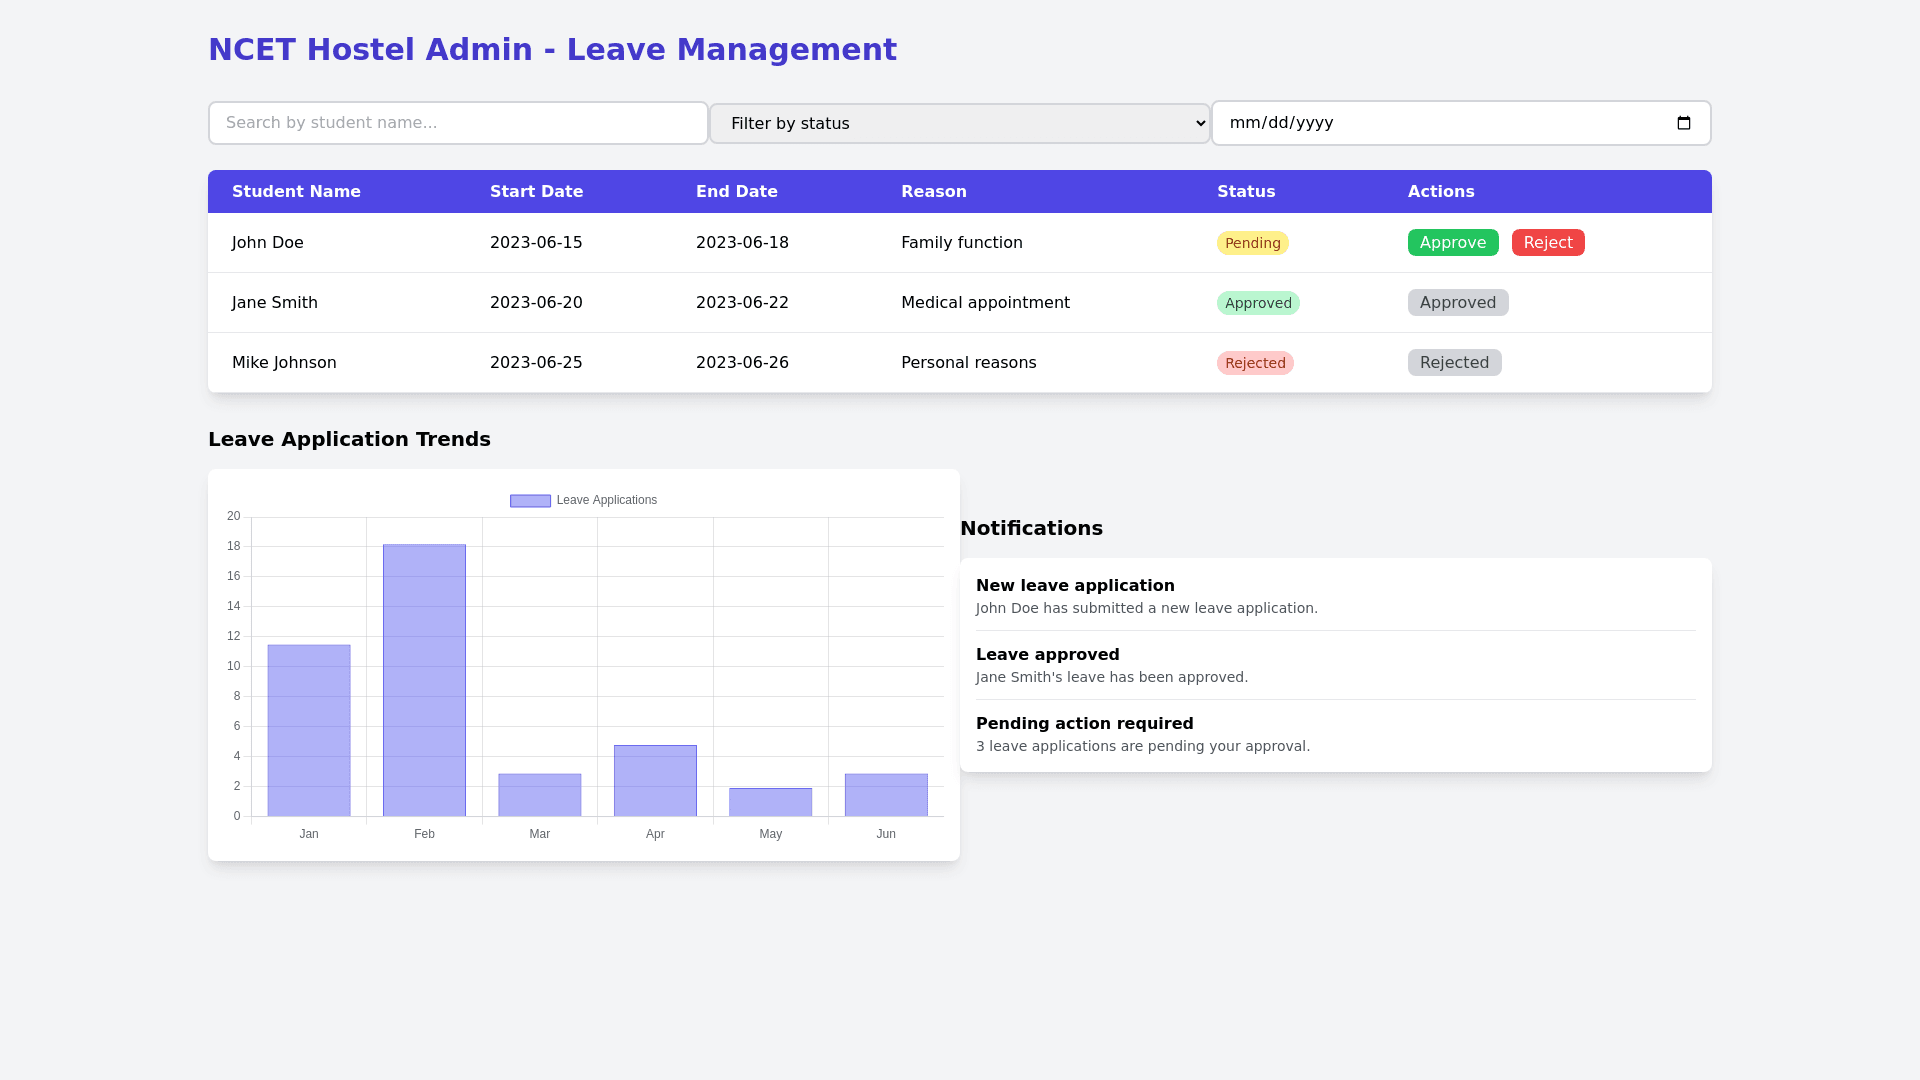Screen dimensions: 1920x1080
Task: Approve John Doe's leave request
Action: click(1452, 243)
